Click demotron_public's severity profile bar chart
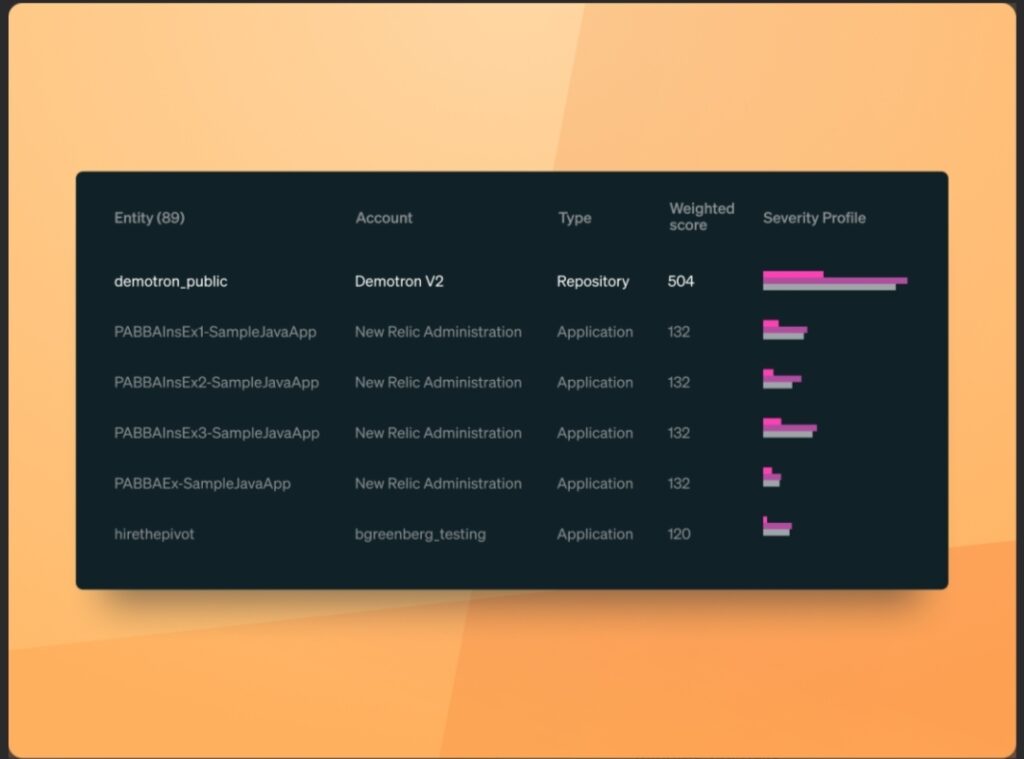 835,283
